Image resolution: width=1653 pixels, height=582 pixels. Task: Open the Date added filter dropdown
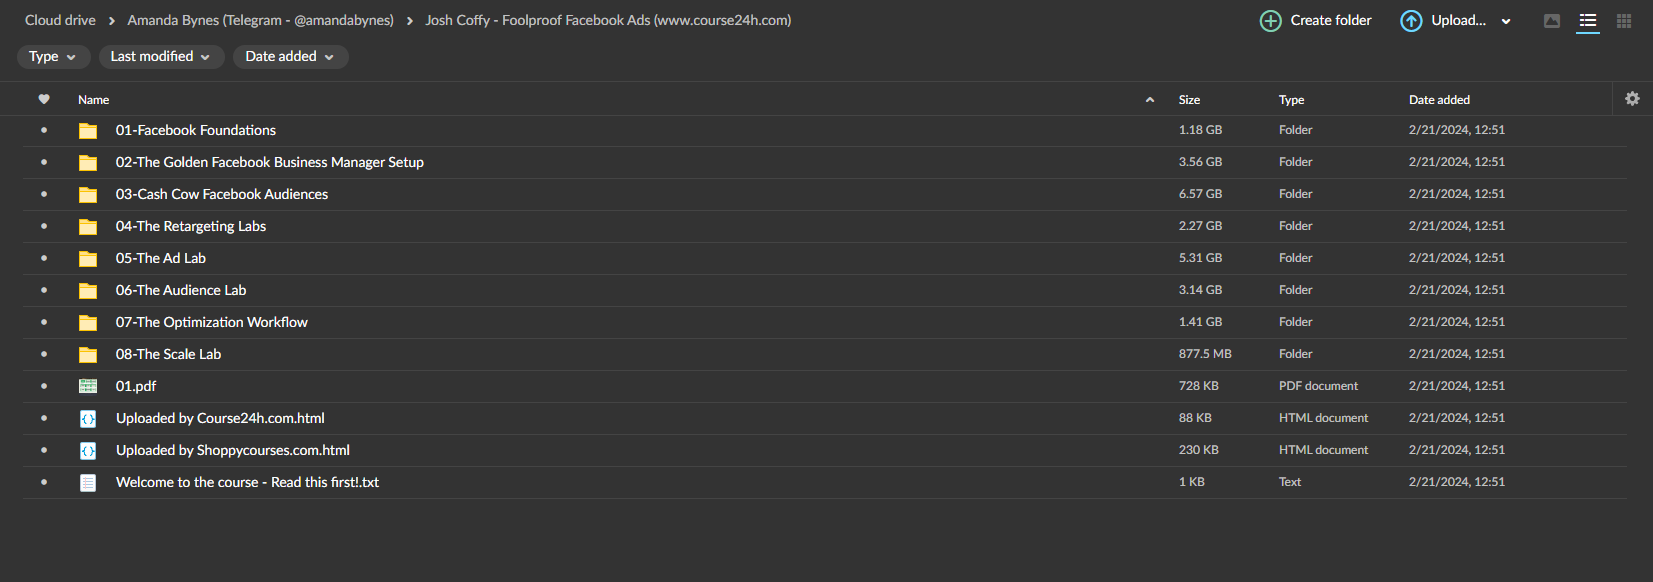(x=290, y=57)
